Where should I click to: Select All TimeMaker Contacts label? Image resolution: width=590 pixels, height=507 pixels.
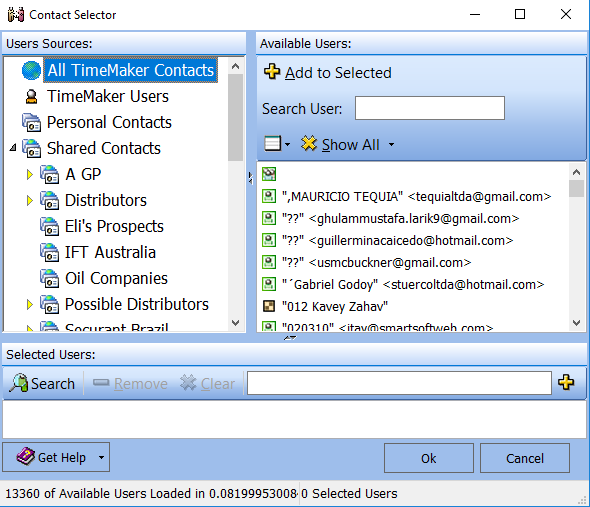click(131, 70)
